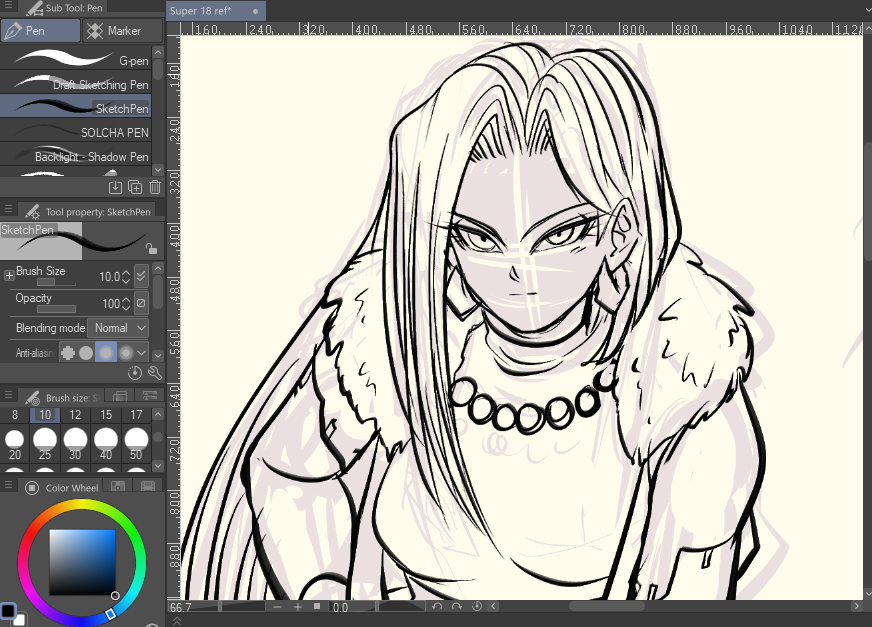This screenshot has width=872, height=627.
Task: Open the Blending mode dropdown
Action: [x=118, y=328]
